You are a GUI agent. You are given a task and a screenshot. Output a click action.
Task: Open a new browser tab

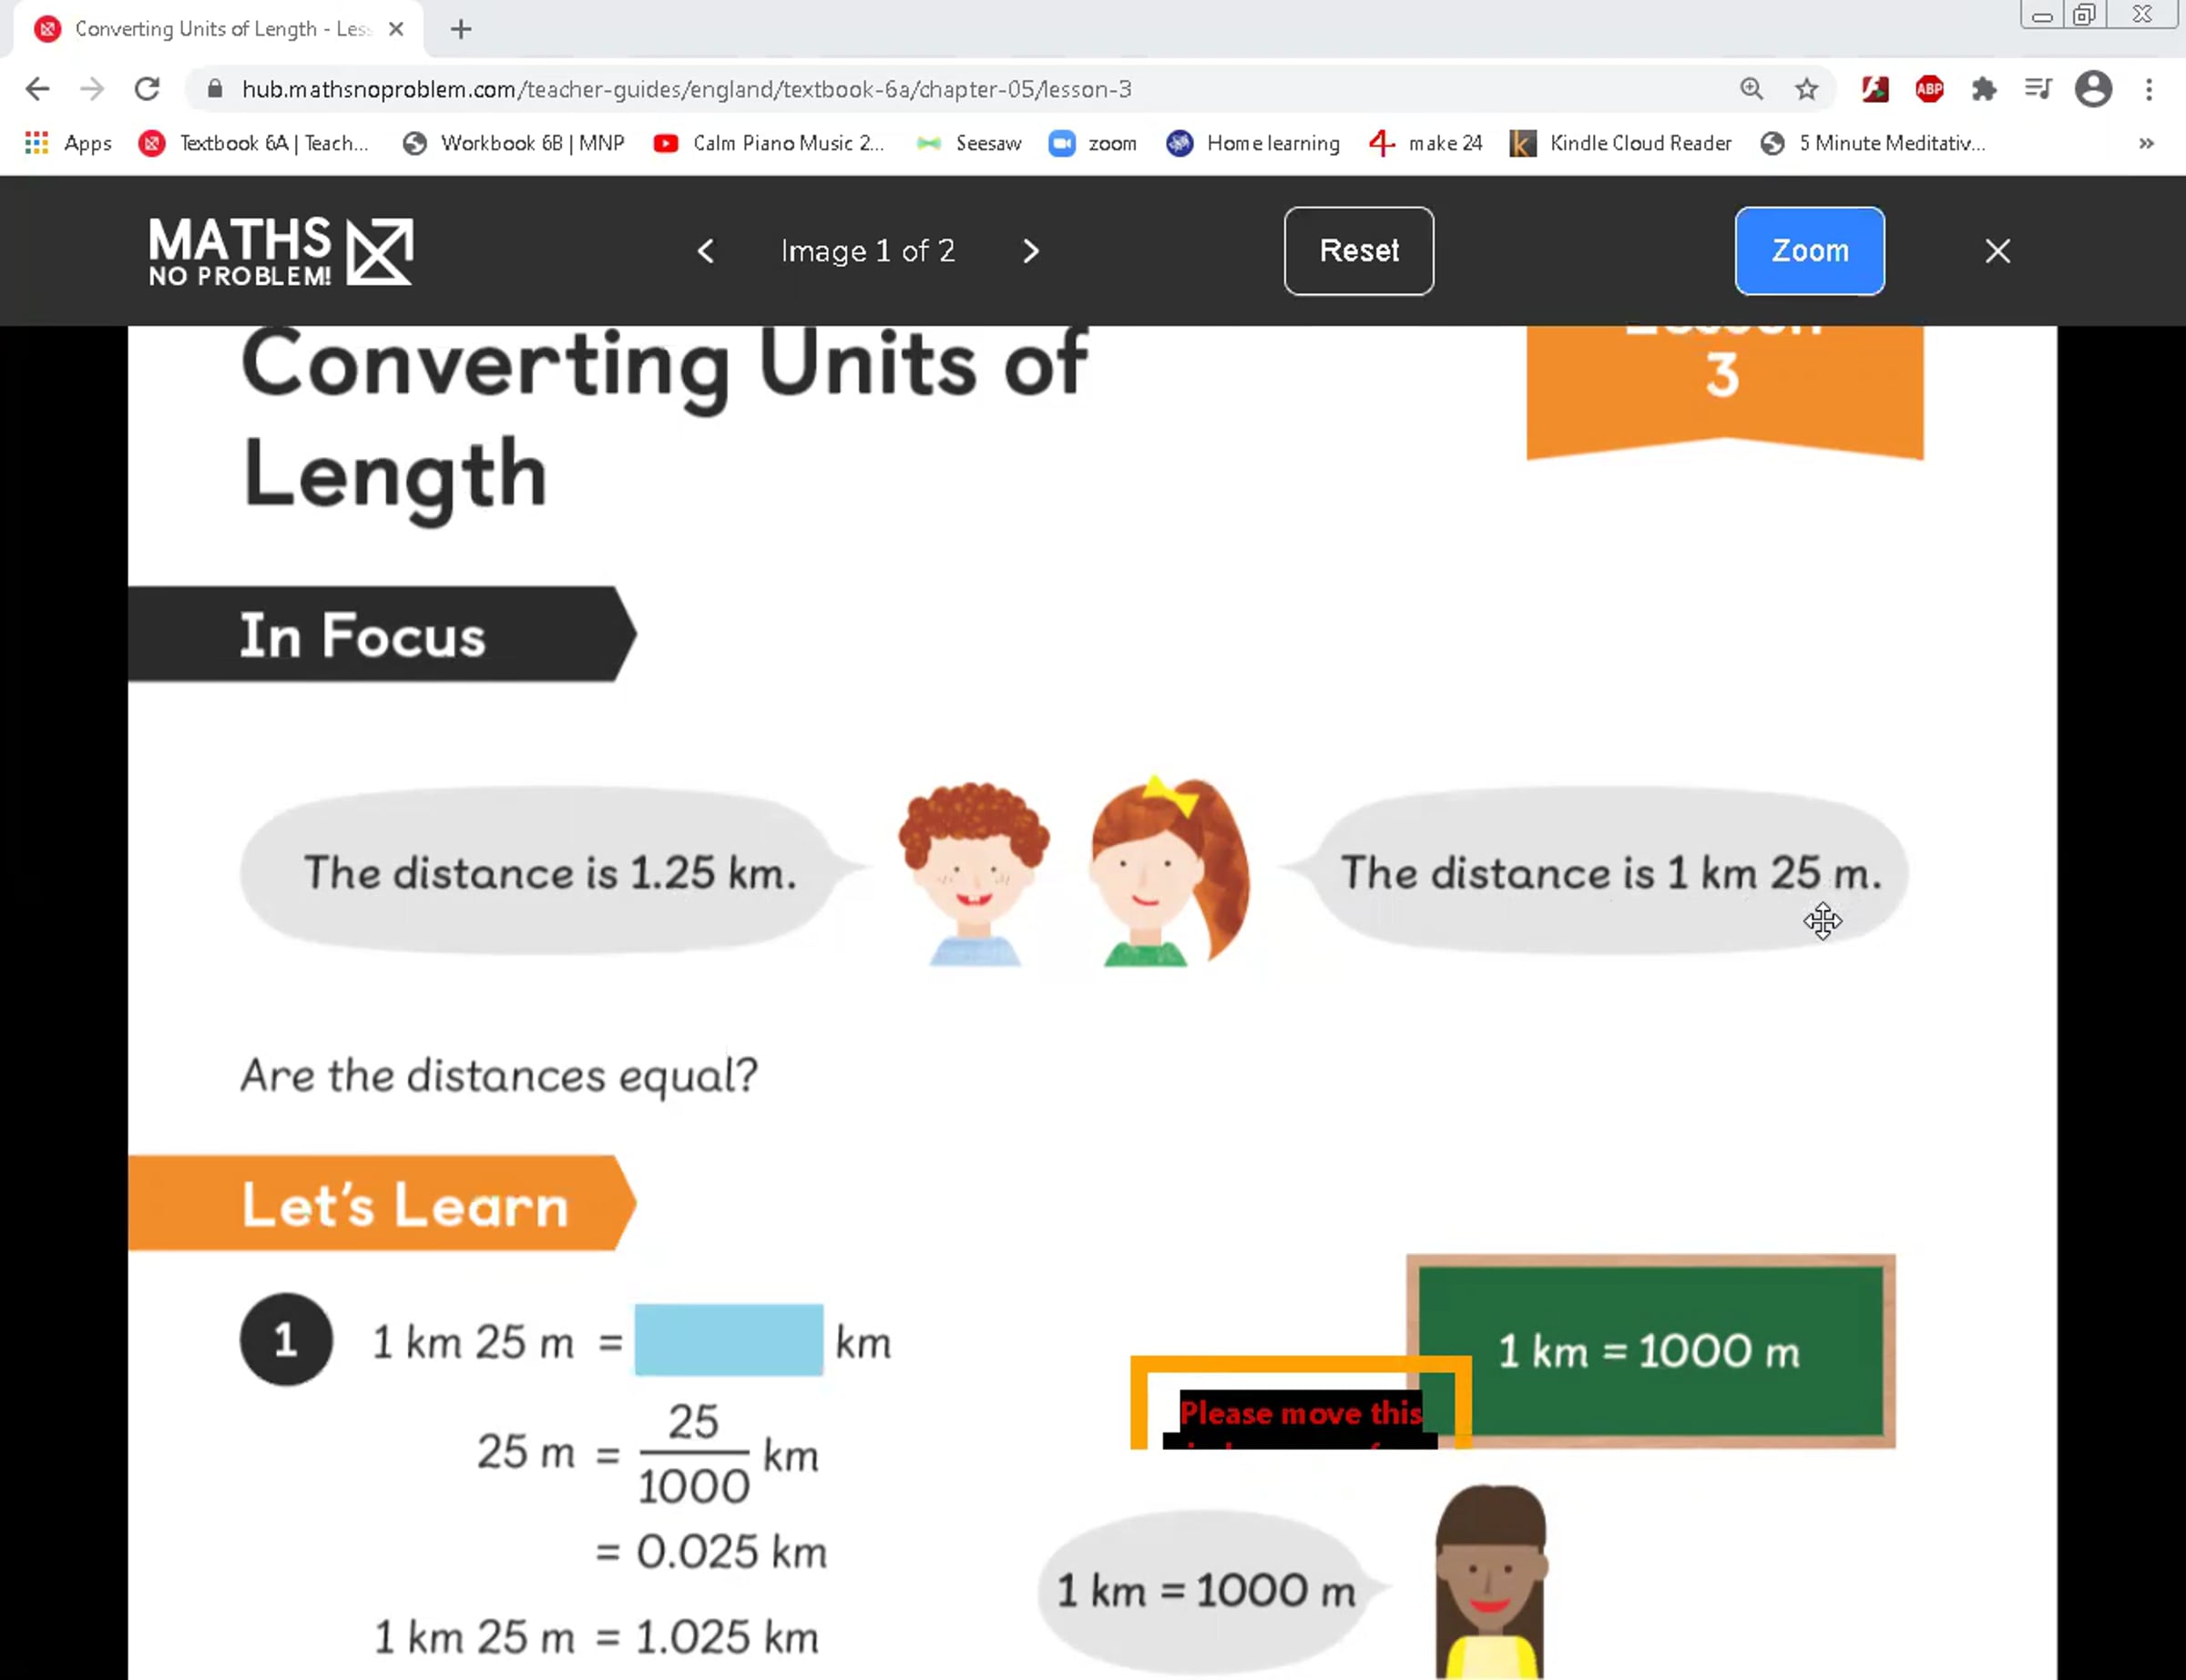(x=461, y=29)
